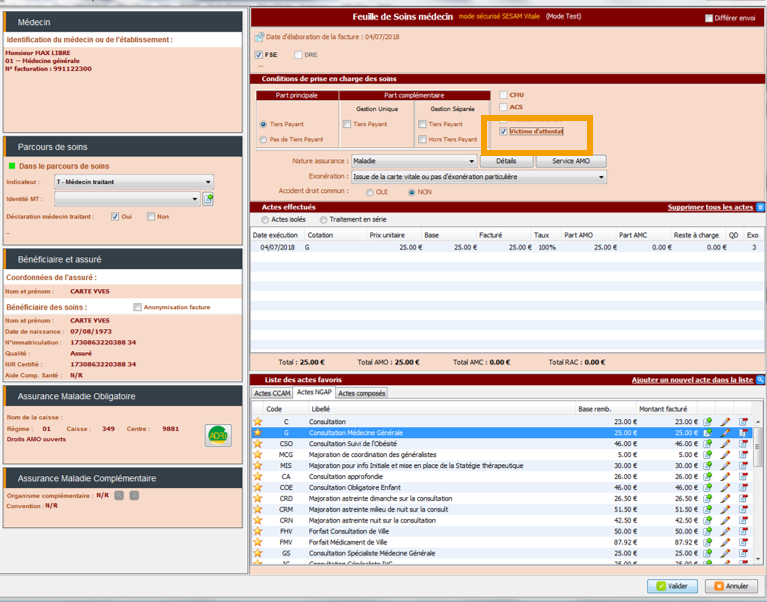Open the Actes composés tab
The height and width of the screenshot is (602, 767).
click(x=361, y=393)
